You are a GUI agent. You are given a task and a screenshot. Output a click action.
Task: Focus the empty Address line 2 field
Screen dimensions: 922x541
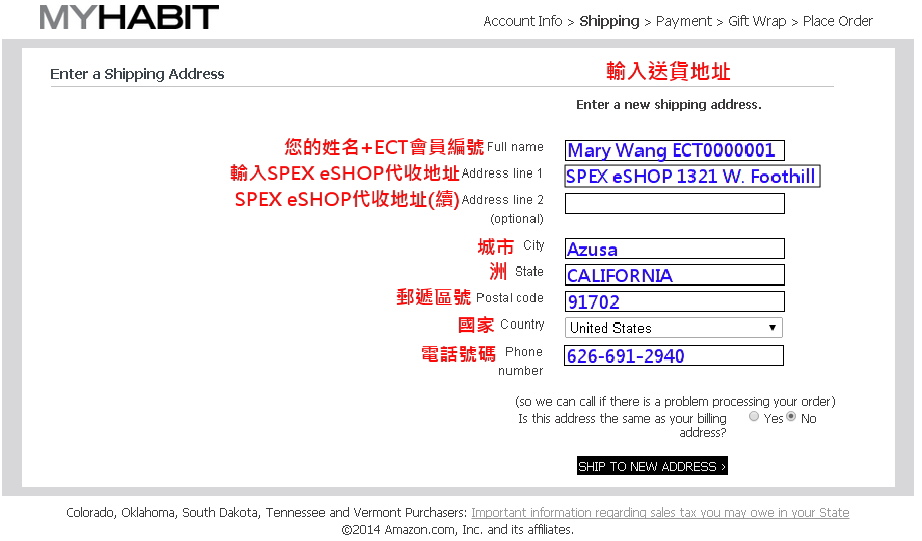pyautogui.click(x=674, y=203)
